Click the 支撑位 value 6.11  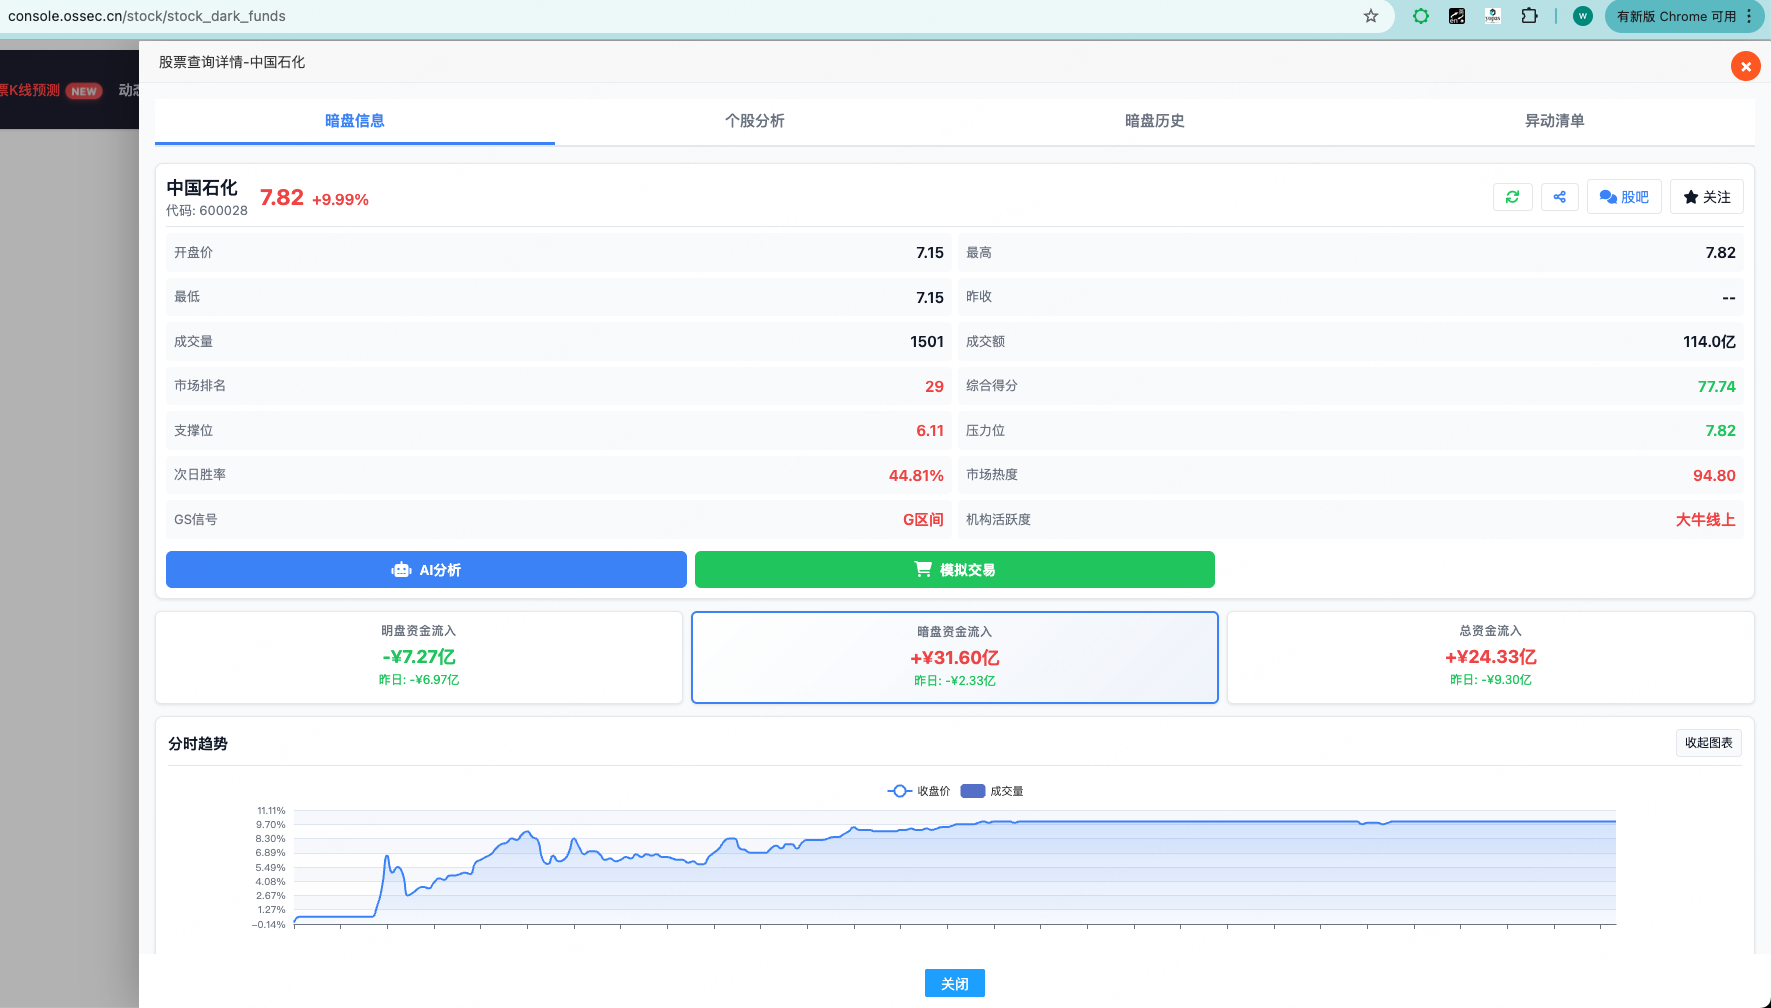tap(930, 431)
